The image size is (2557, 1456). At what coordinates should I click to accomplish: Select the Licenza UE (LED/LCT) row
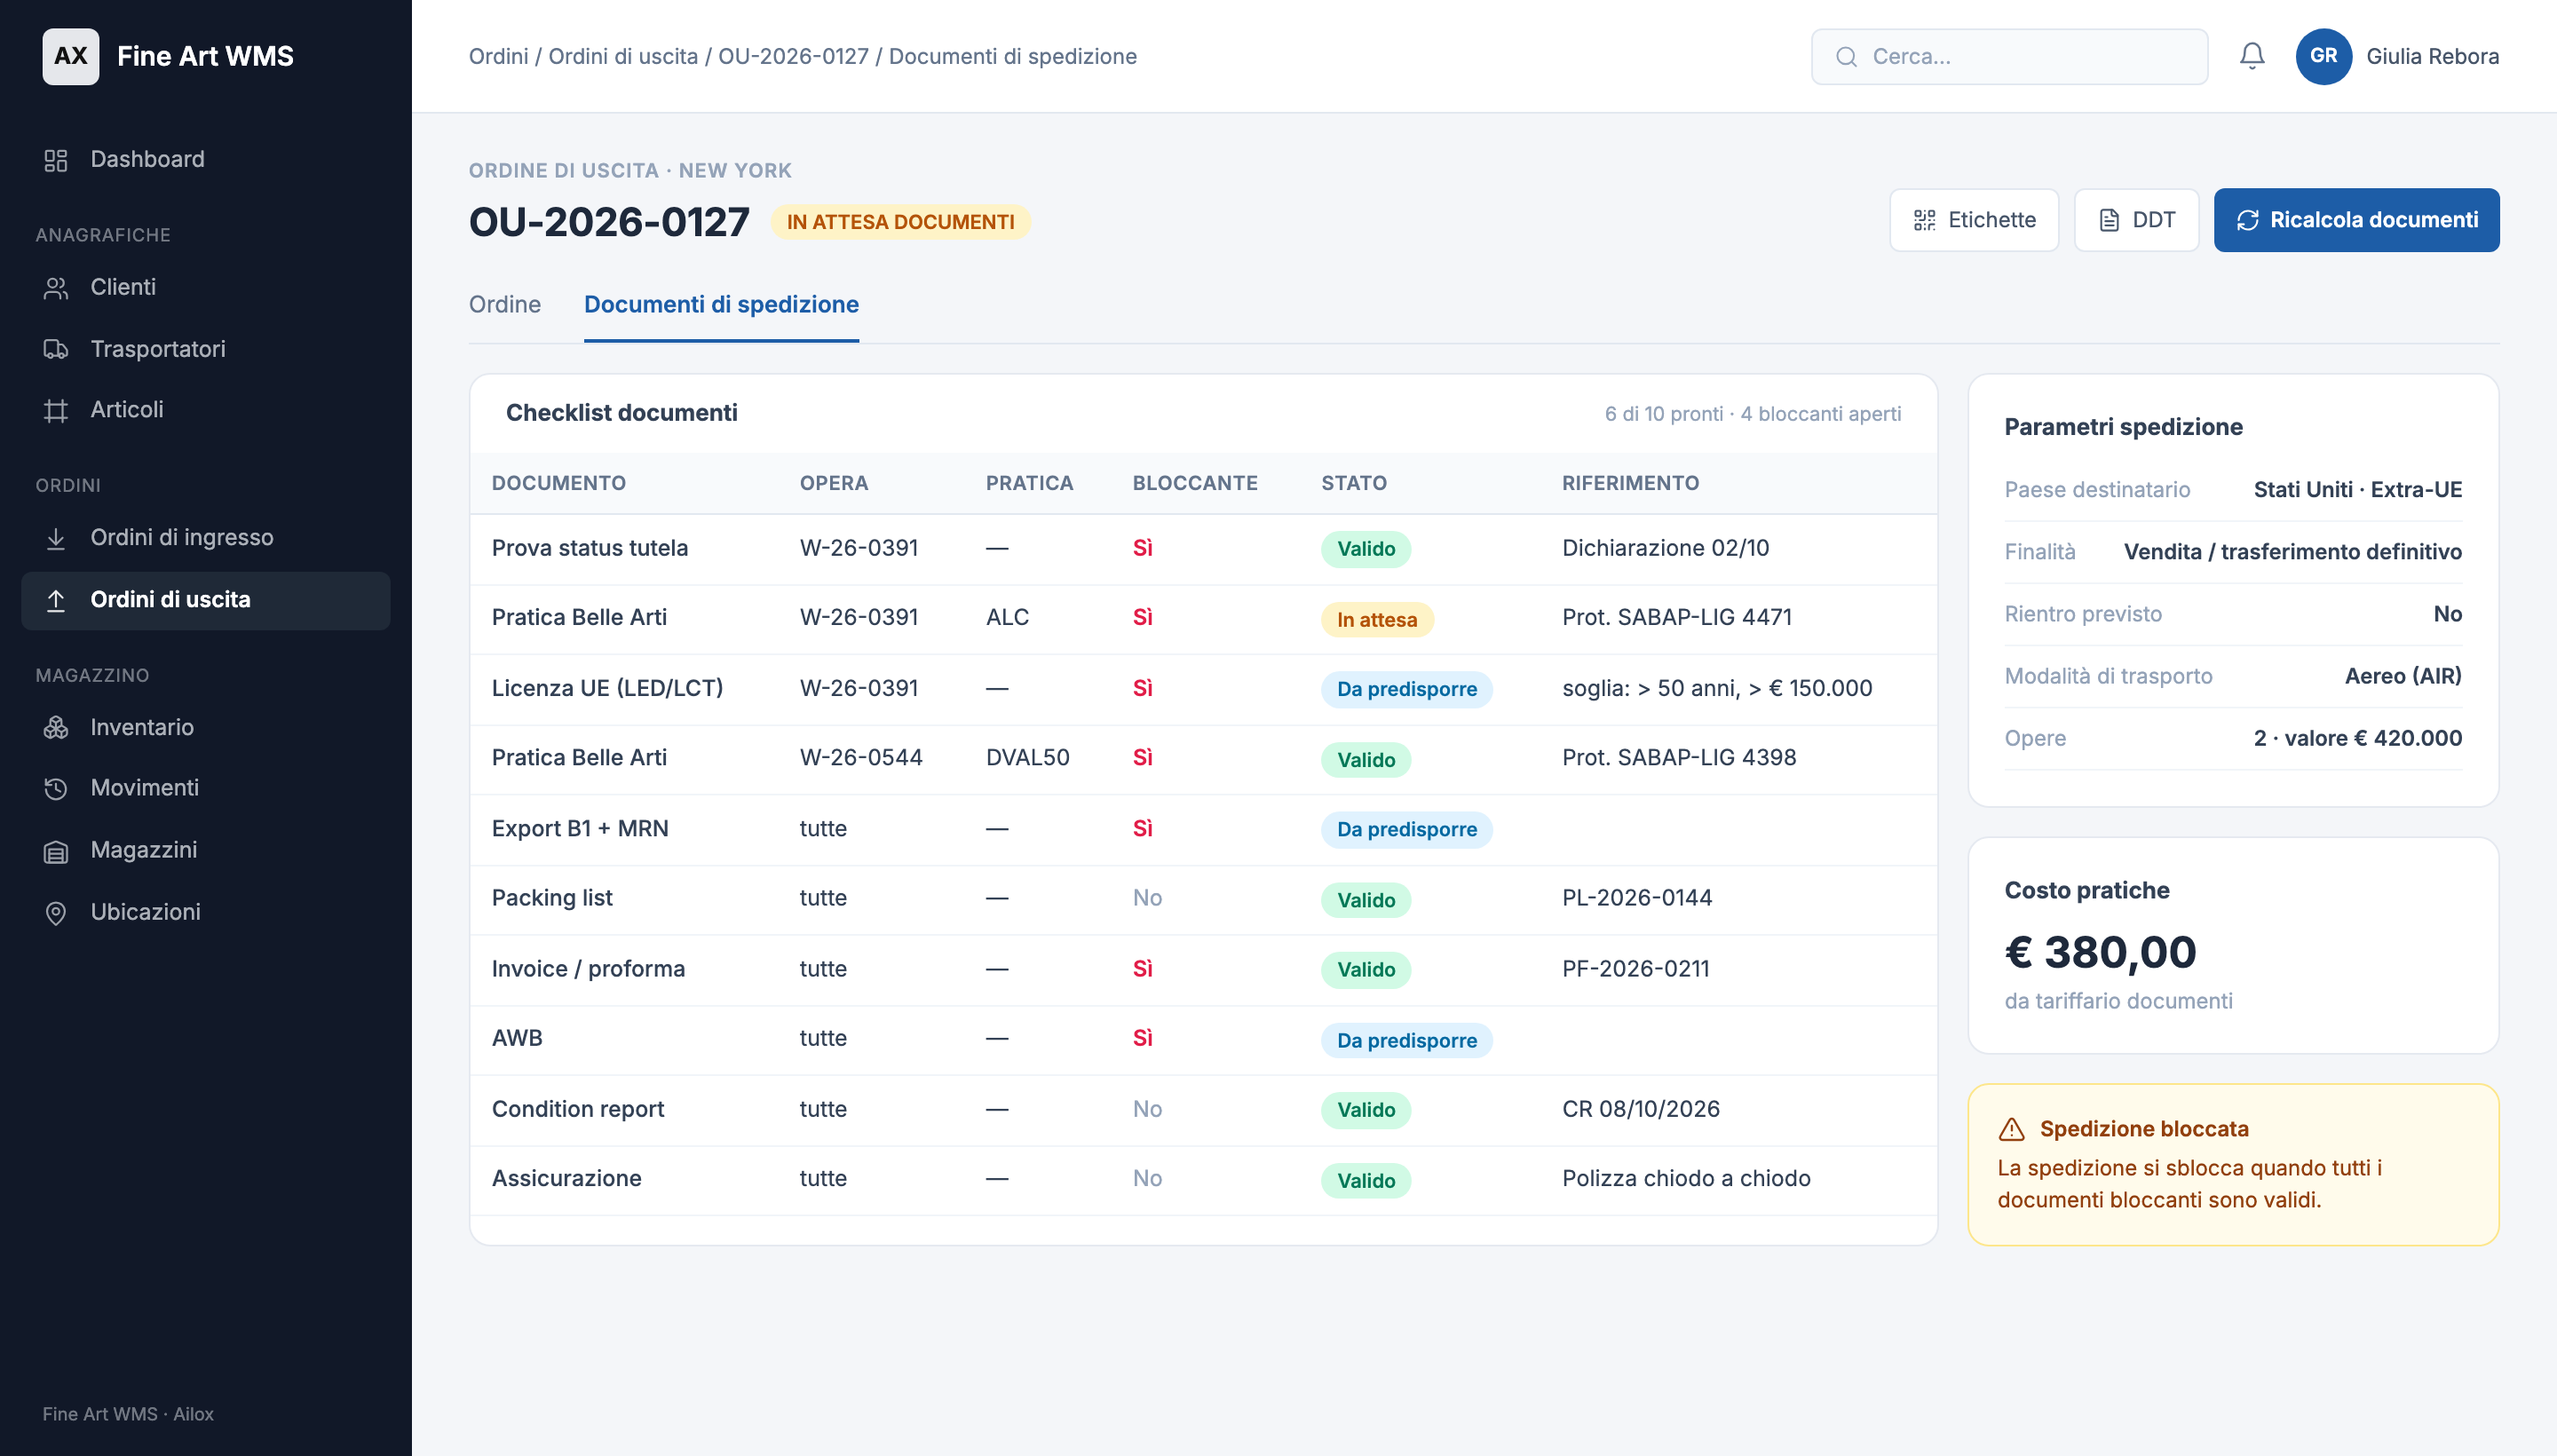[x=1203, y=689]
